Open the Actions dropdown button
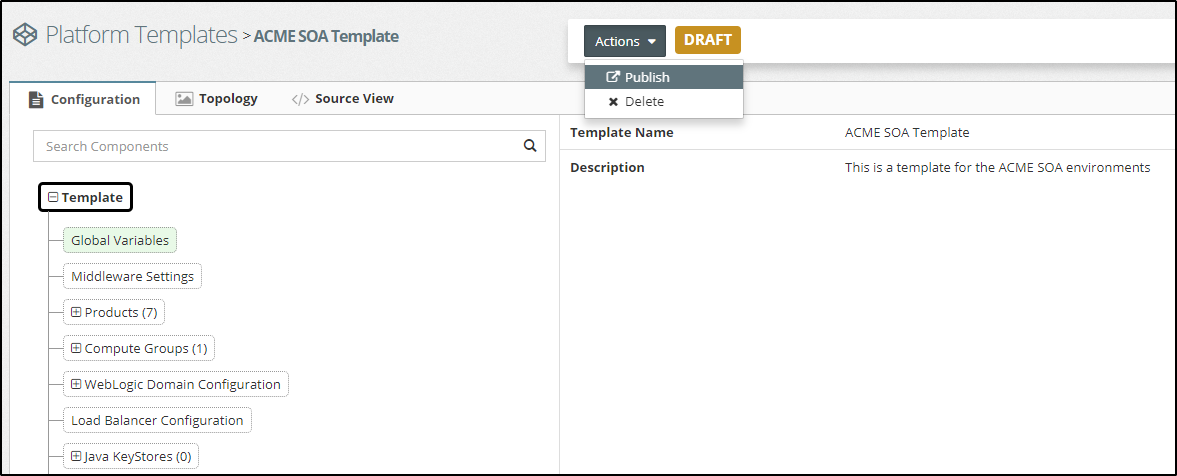 pos(625,41)
